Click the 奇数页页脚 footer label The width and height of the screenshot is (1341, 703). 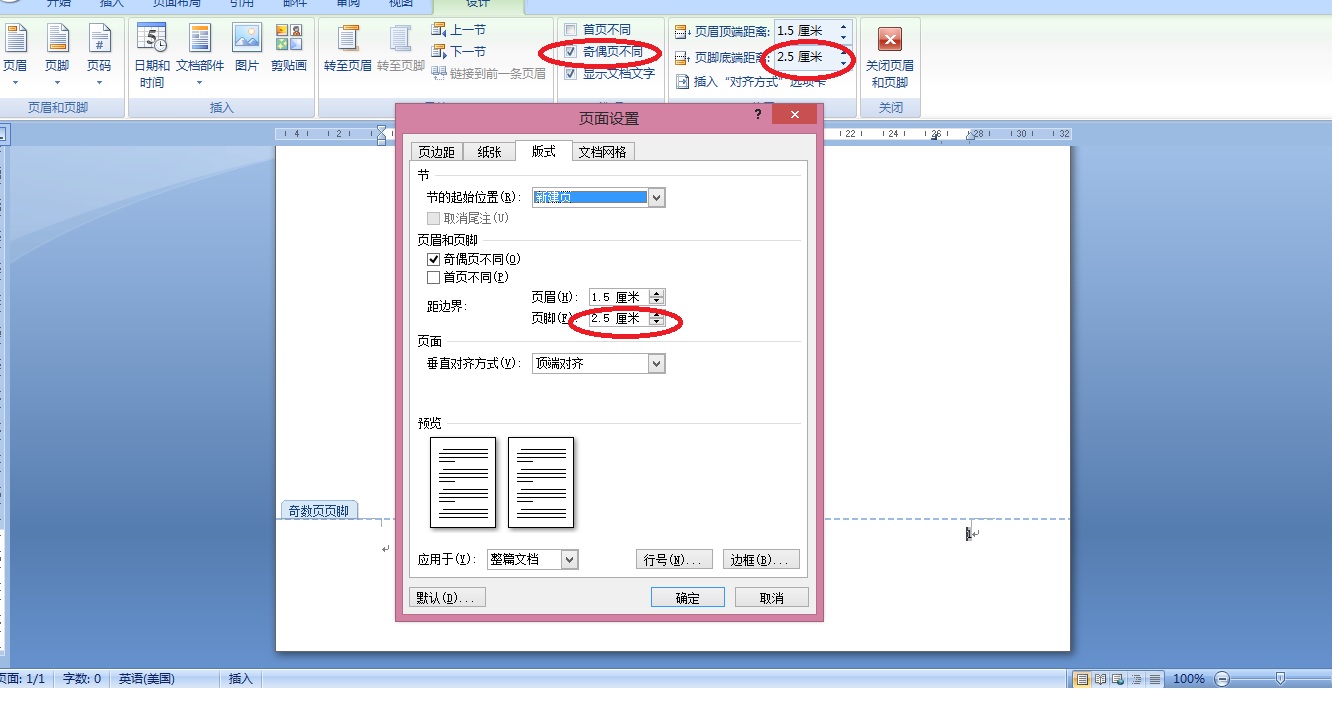pyautogui.click(x=318, y=510)
